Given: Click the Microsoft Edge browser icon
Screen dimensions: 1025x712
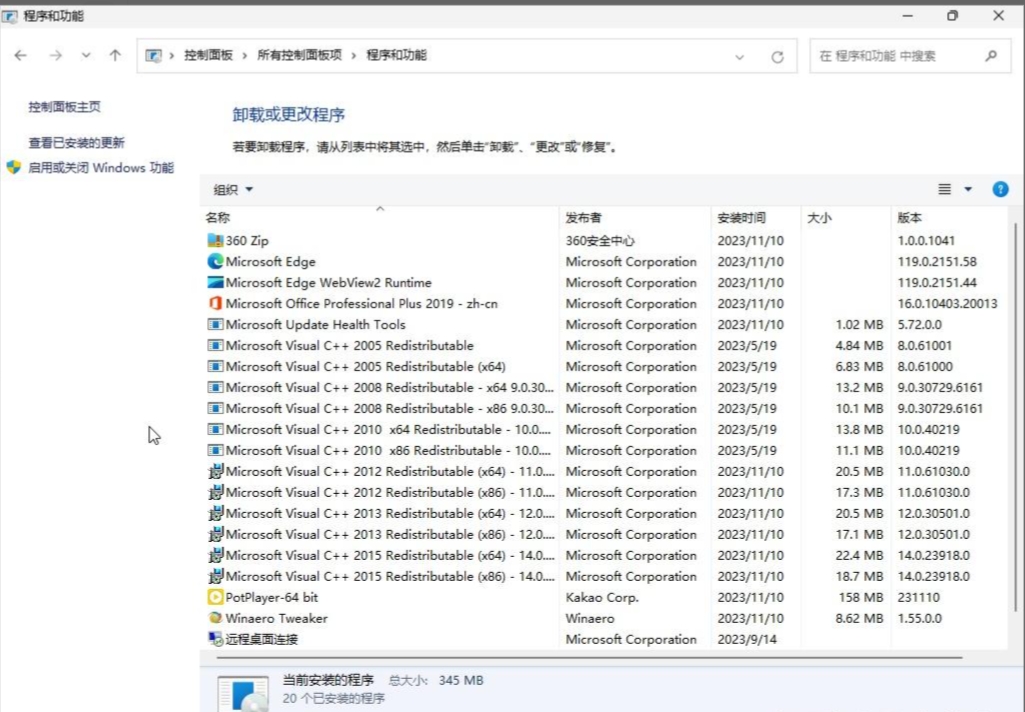Looking at the screenshot, I should [x=215, y=261].
